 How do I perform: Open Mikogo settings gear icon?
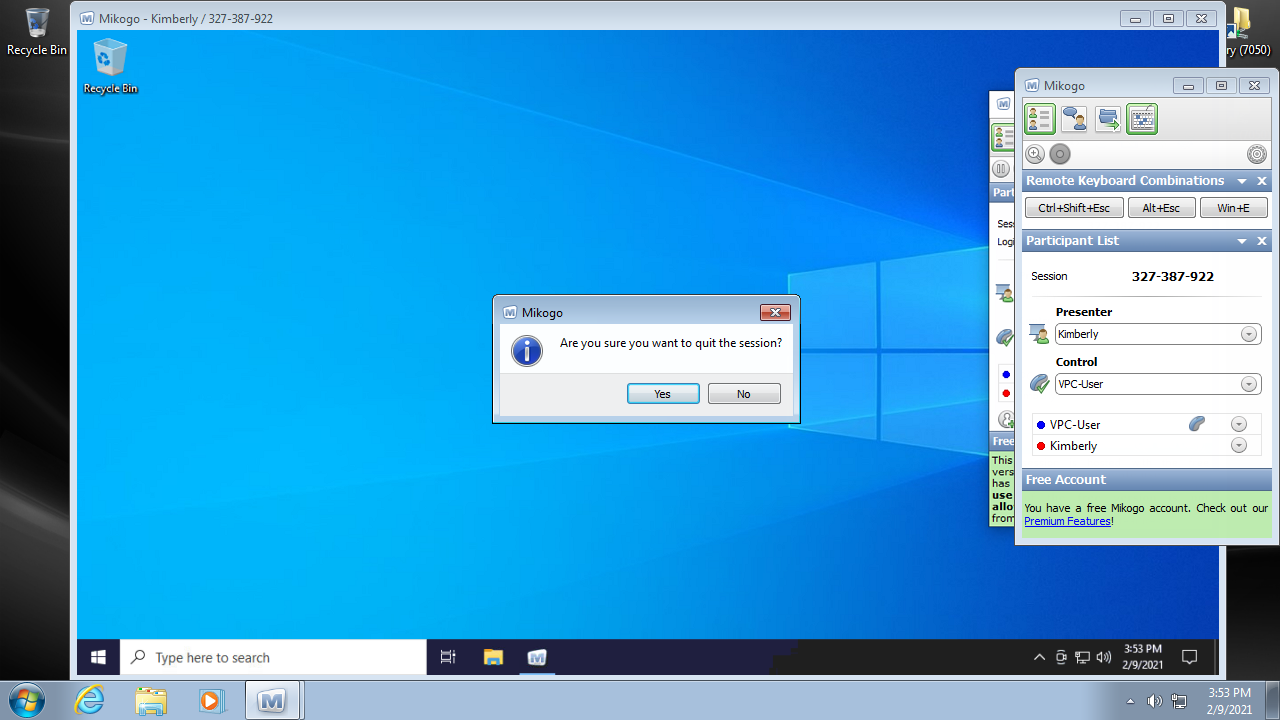coord(1257,154)
